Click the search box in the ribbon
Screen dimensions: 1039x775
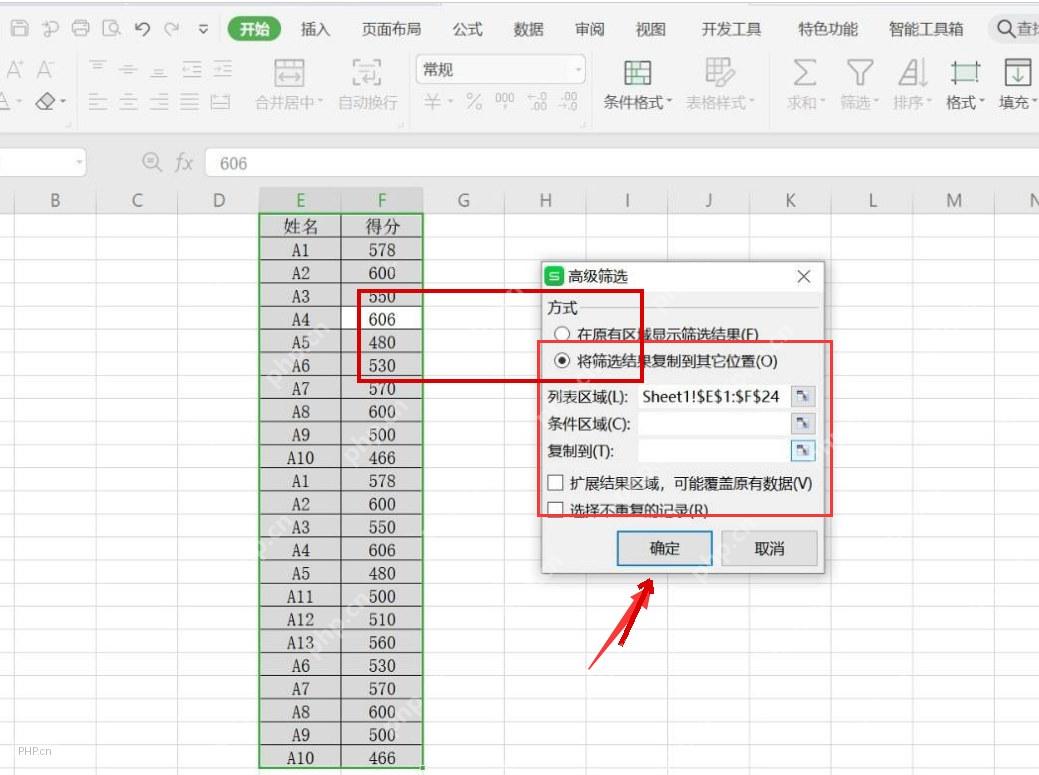pos(1015,29)
